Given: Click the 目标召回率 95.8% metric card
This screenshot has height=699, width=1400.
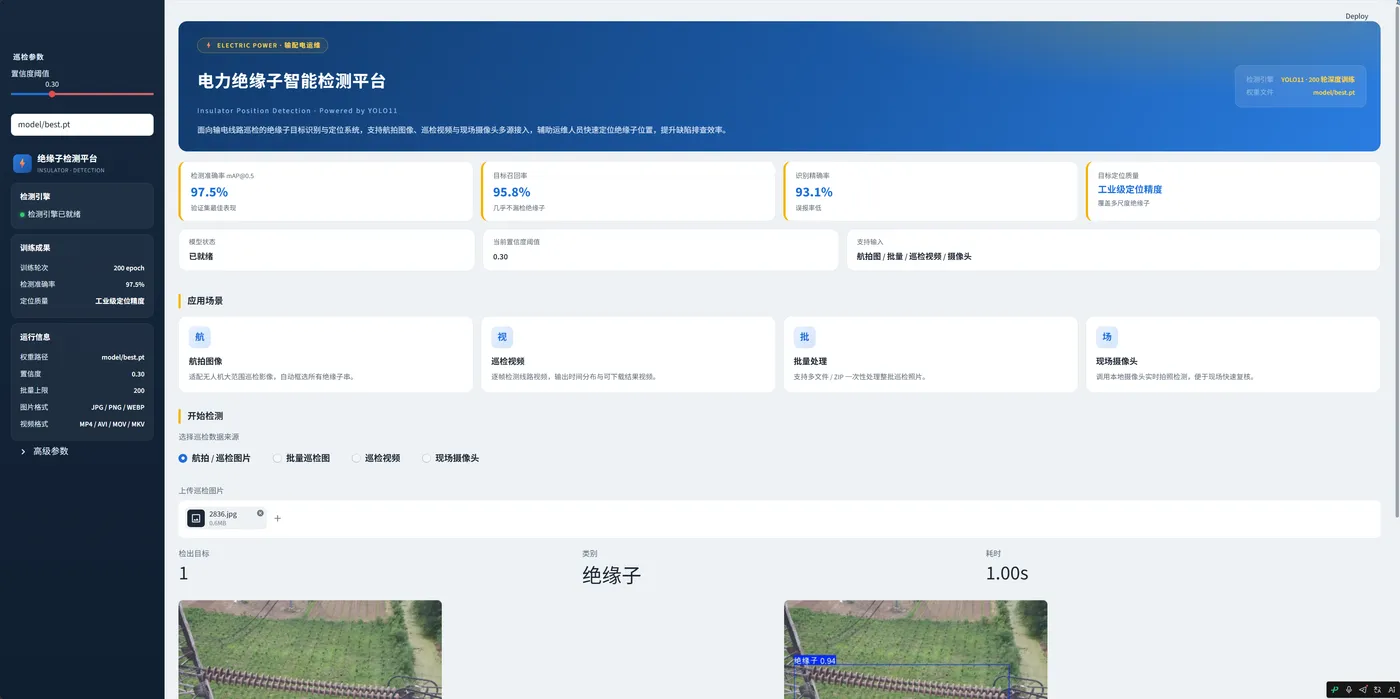Looking at the screenshot, I should (x=628, y=191).
